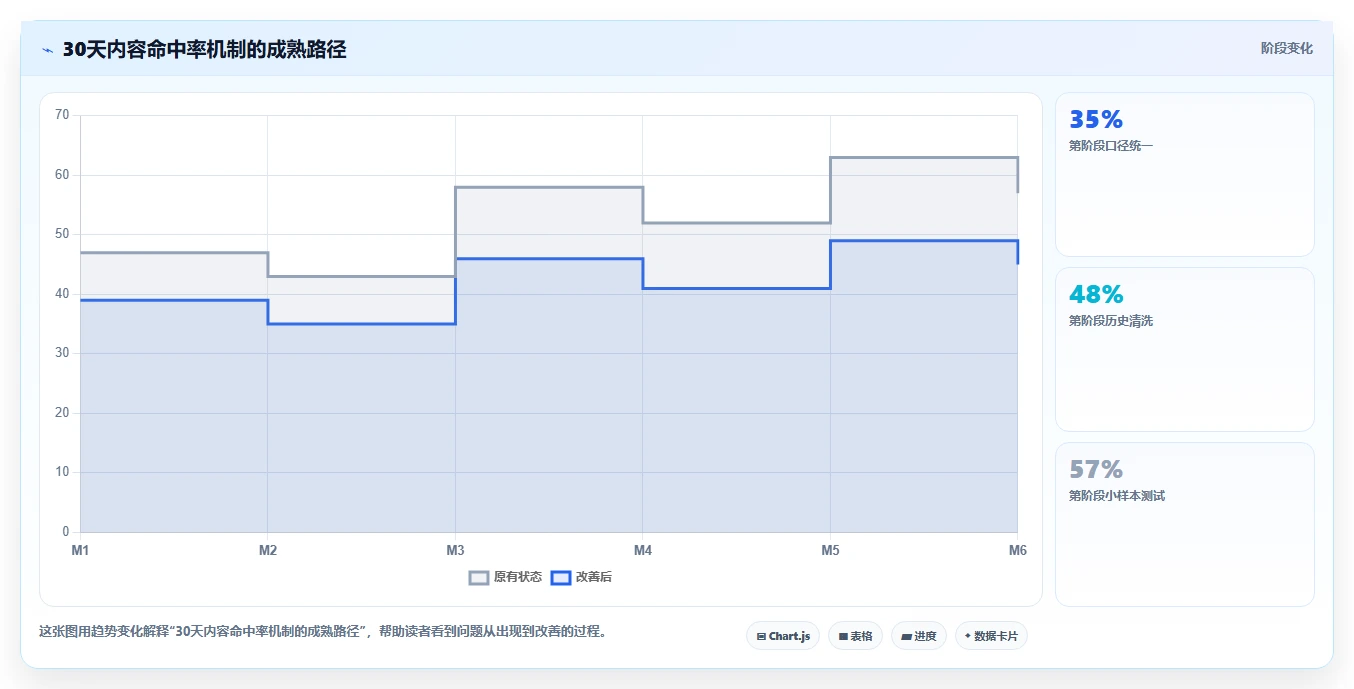
Task: Select the 数据卡片 tag chip
Action: coord(991,636)
